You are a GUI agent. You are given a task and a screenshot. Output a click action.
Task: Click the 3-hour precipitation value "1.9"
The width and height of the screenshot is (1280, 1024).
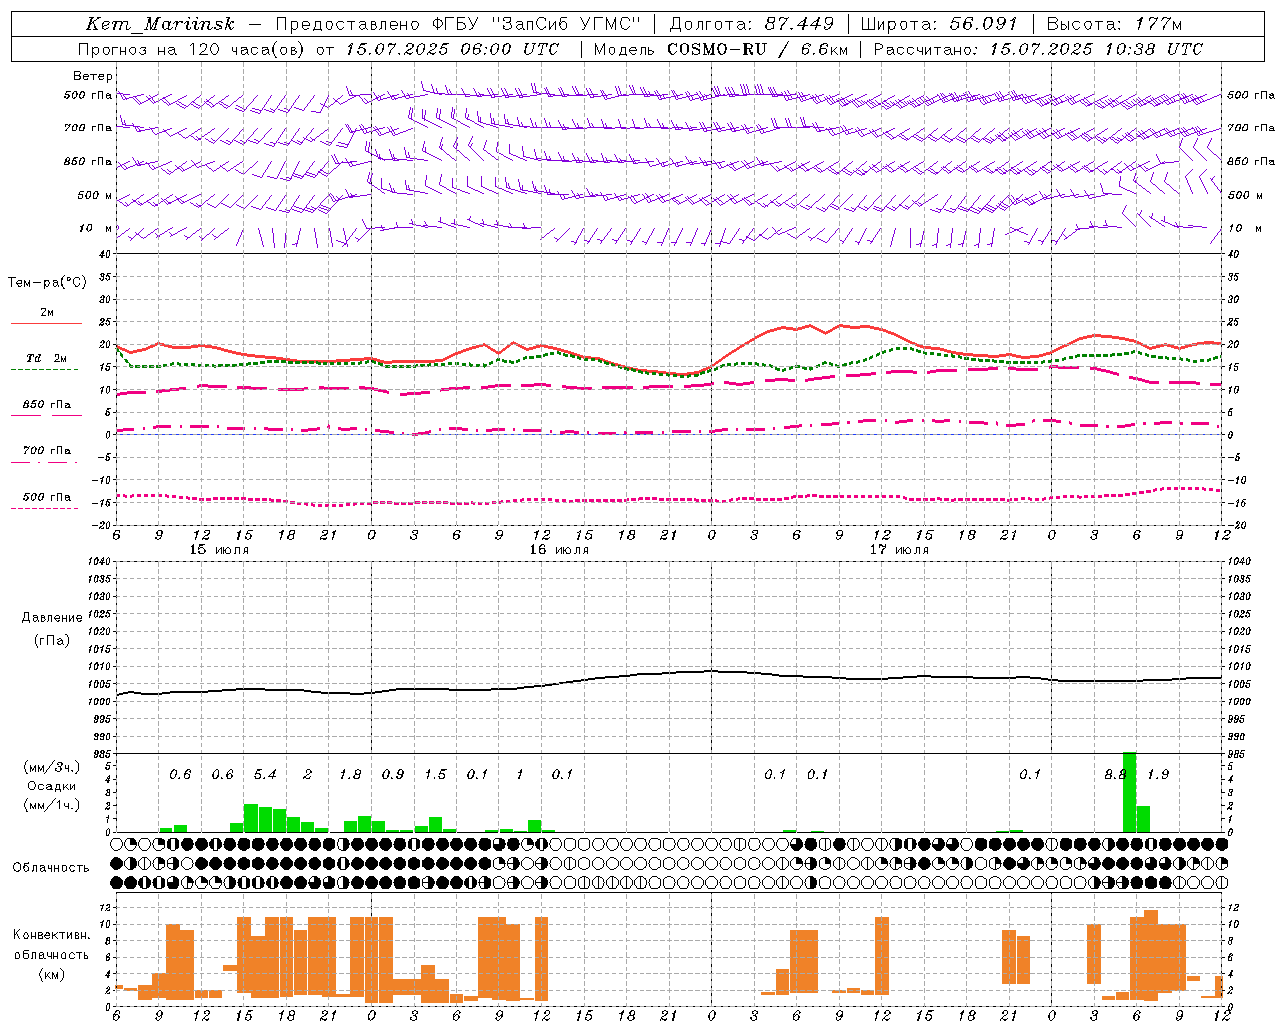click(x=1158, y=774)
